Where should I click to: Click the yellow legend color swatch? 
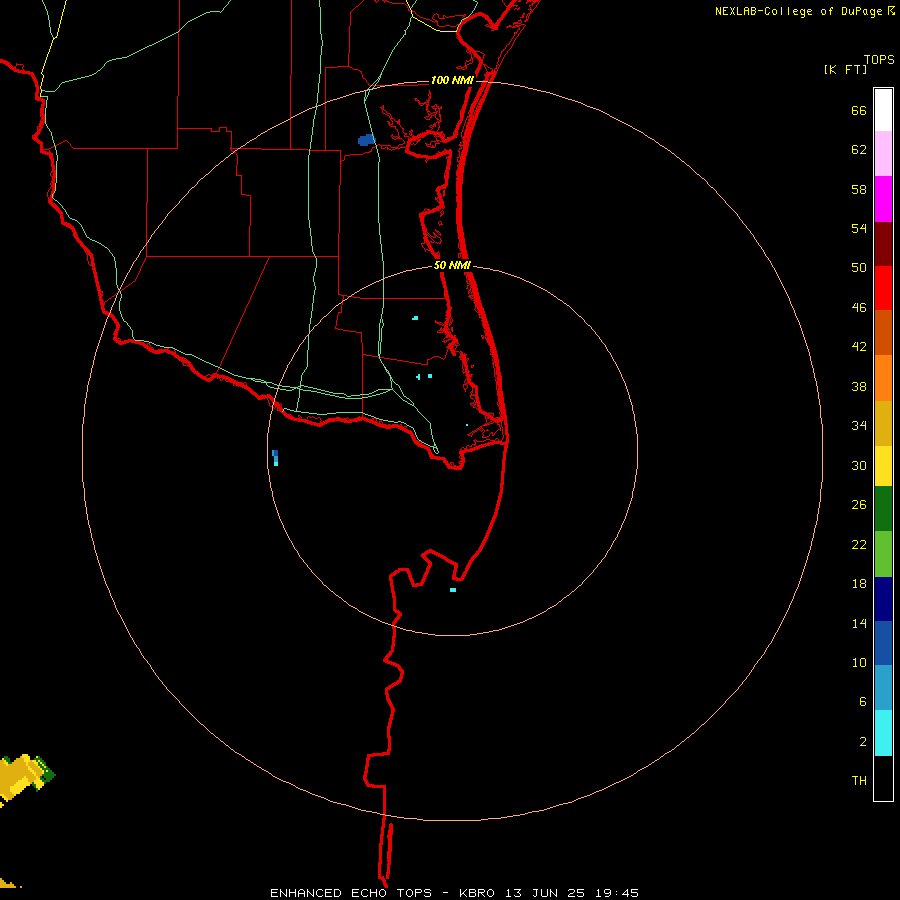pos(883,465)
